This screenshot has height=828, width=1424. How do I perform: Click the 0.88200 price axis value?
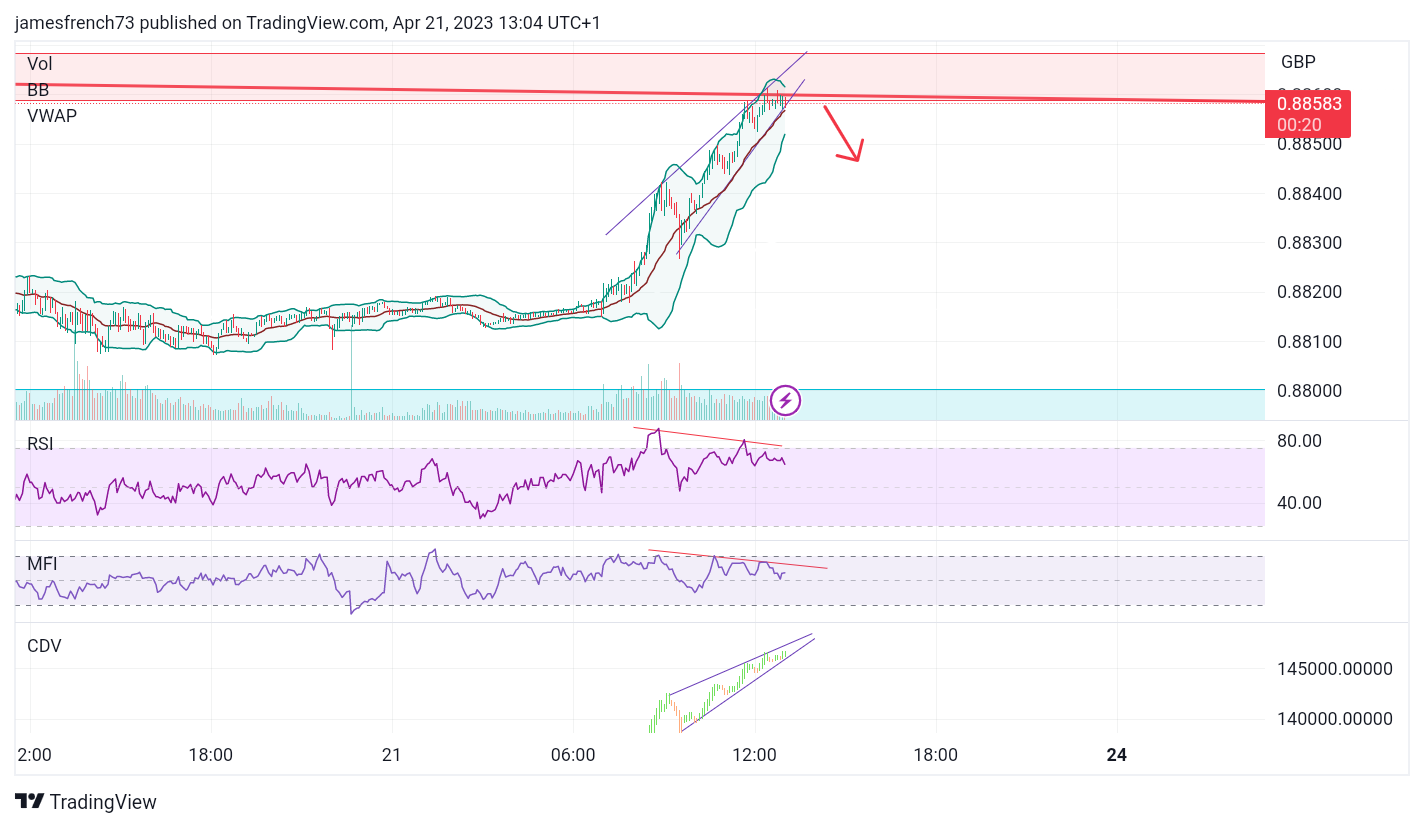click(1312, 292)
